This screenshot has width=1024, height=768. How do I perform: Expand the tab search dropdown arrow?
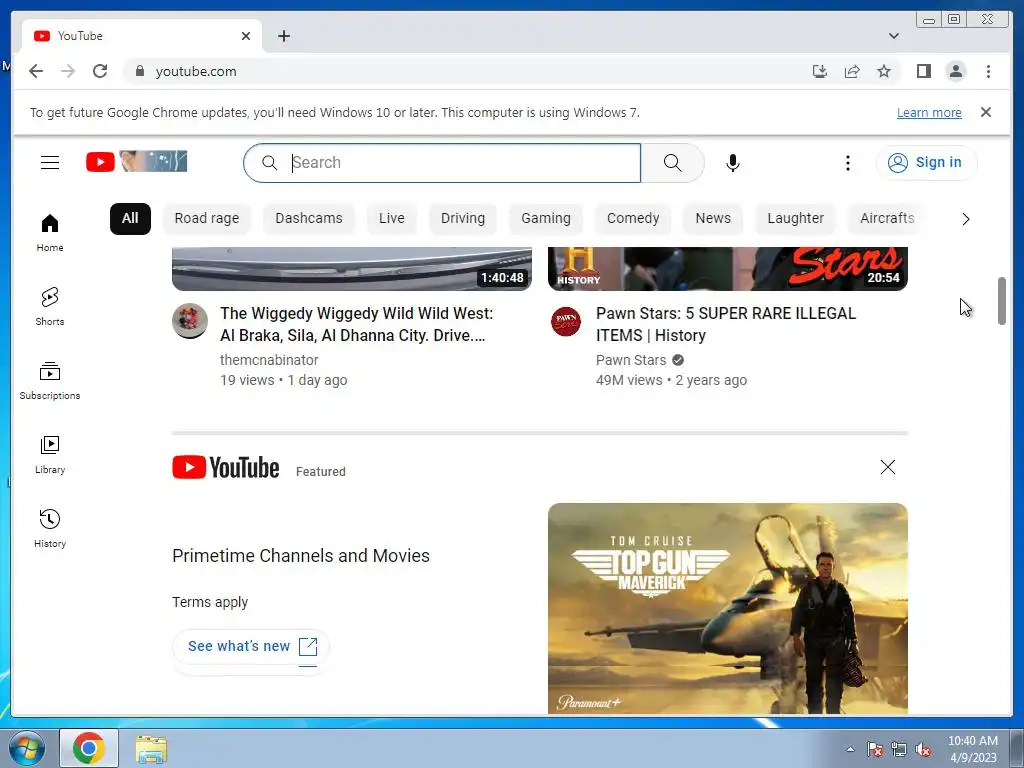(893, 36)
